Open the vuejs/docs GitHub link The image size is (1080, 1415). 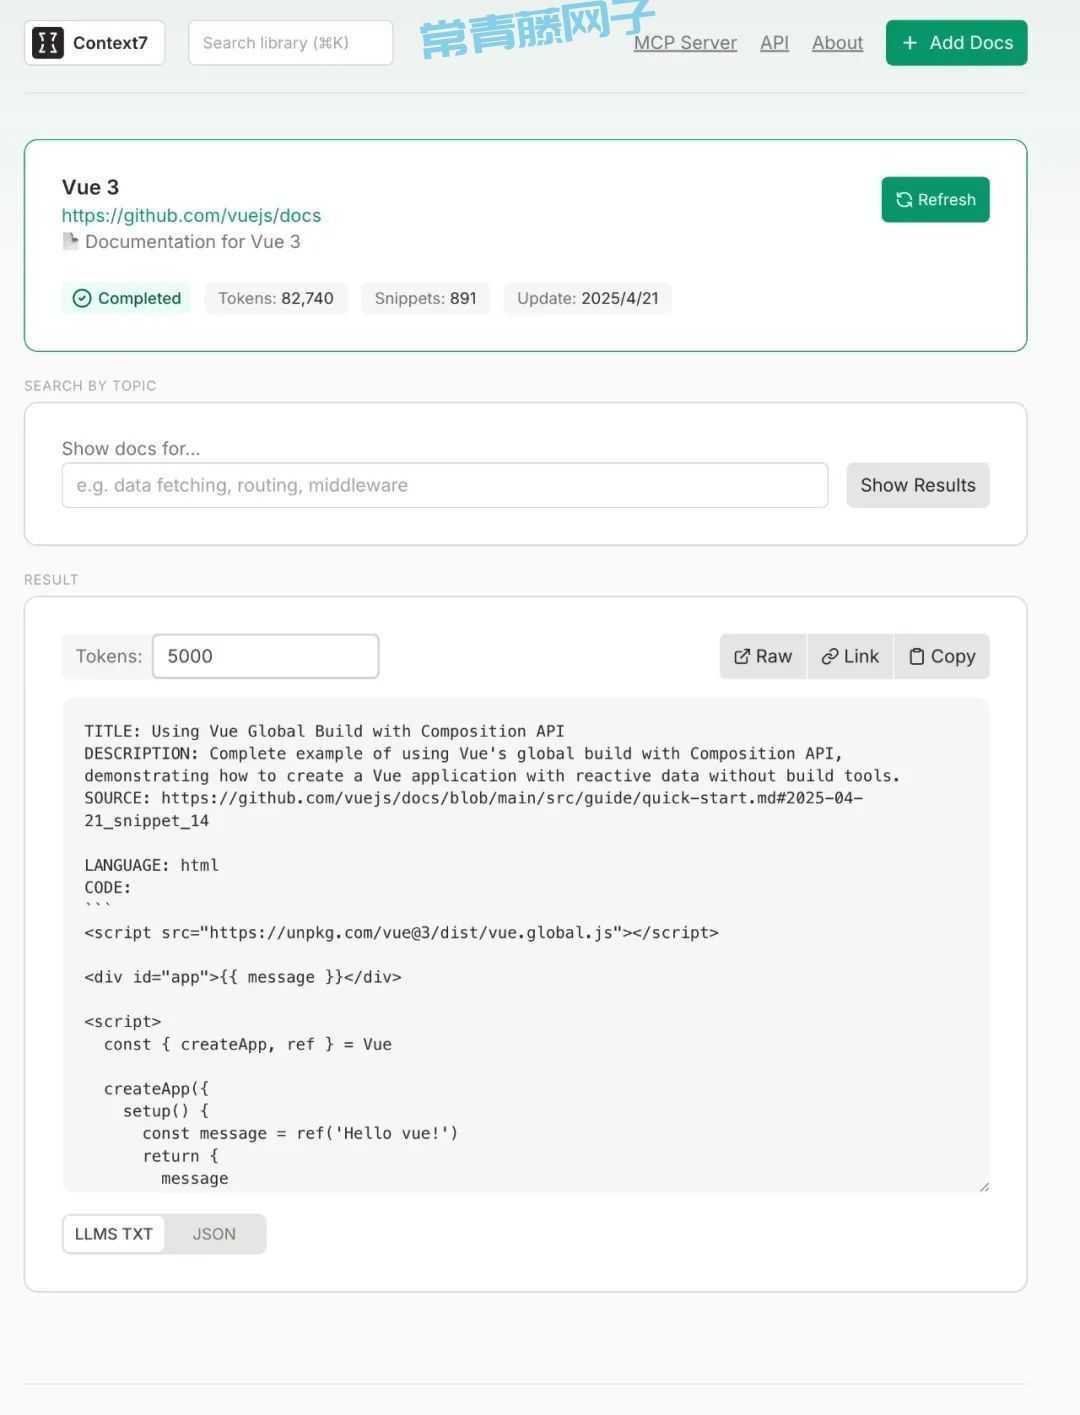point(191,215)
